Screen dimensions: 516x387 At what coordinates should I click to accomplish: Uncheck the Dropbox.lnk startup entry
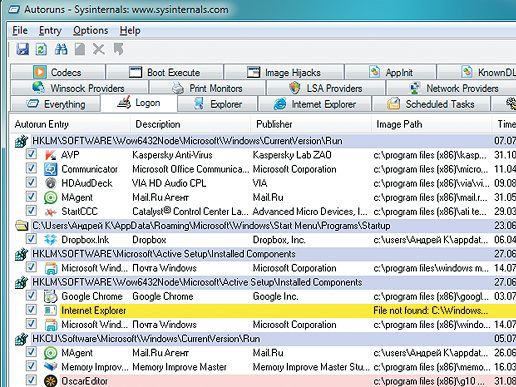pos(31,239)
